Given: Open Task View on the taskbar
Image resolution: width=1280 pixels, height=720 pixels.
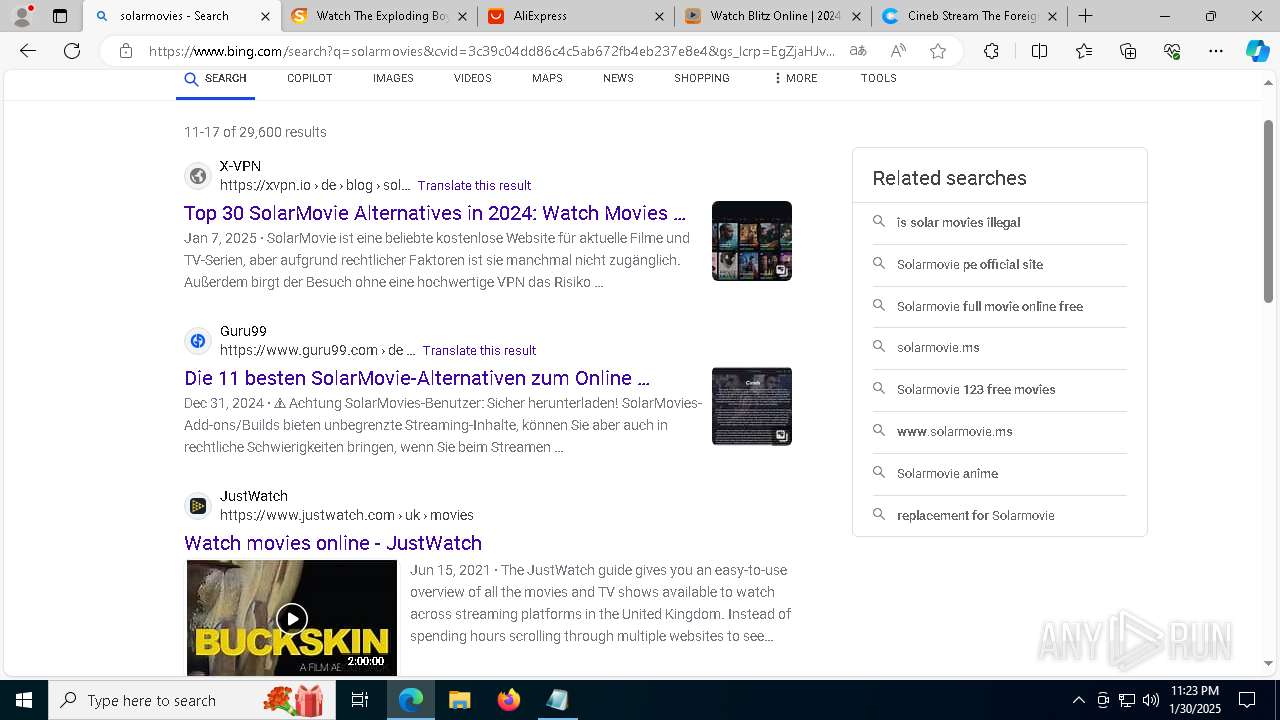Looking at the screenshot, I should (360, 700).
